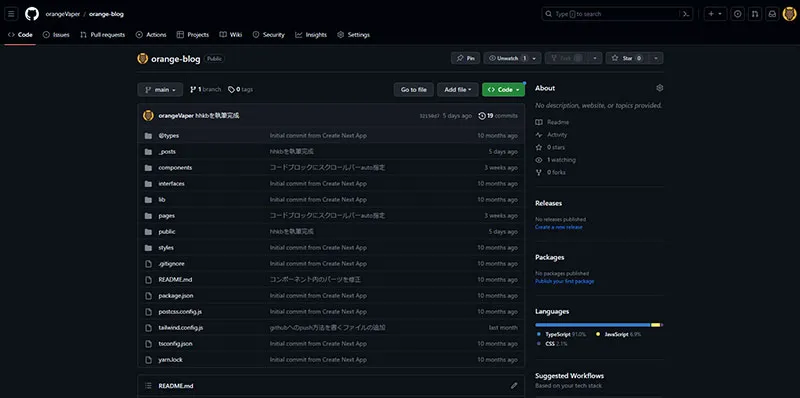Click Publish your first package link

(x=564, y=281)
